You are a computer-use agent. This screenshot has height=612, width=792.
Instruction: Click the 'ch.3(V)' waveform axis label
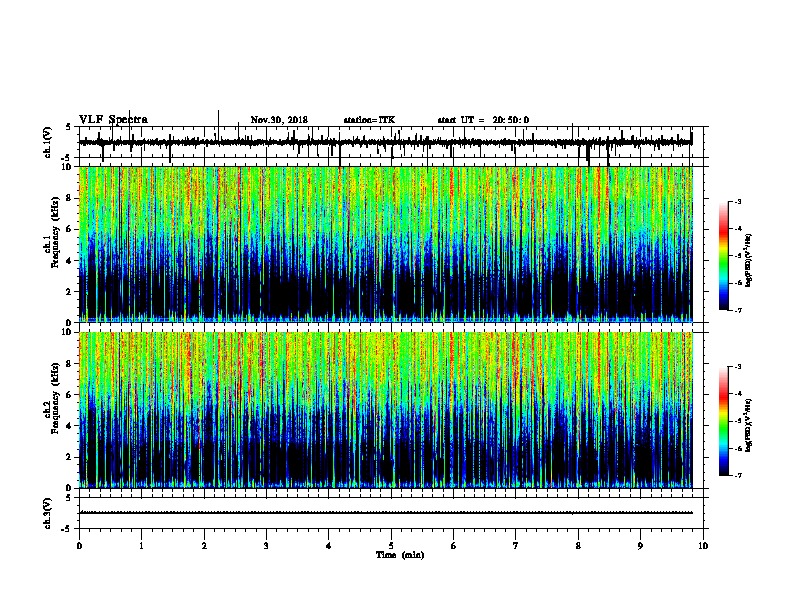point(47,513)
